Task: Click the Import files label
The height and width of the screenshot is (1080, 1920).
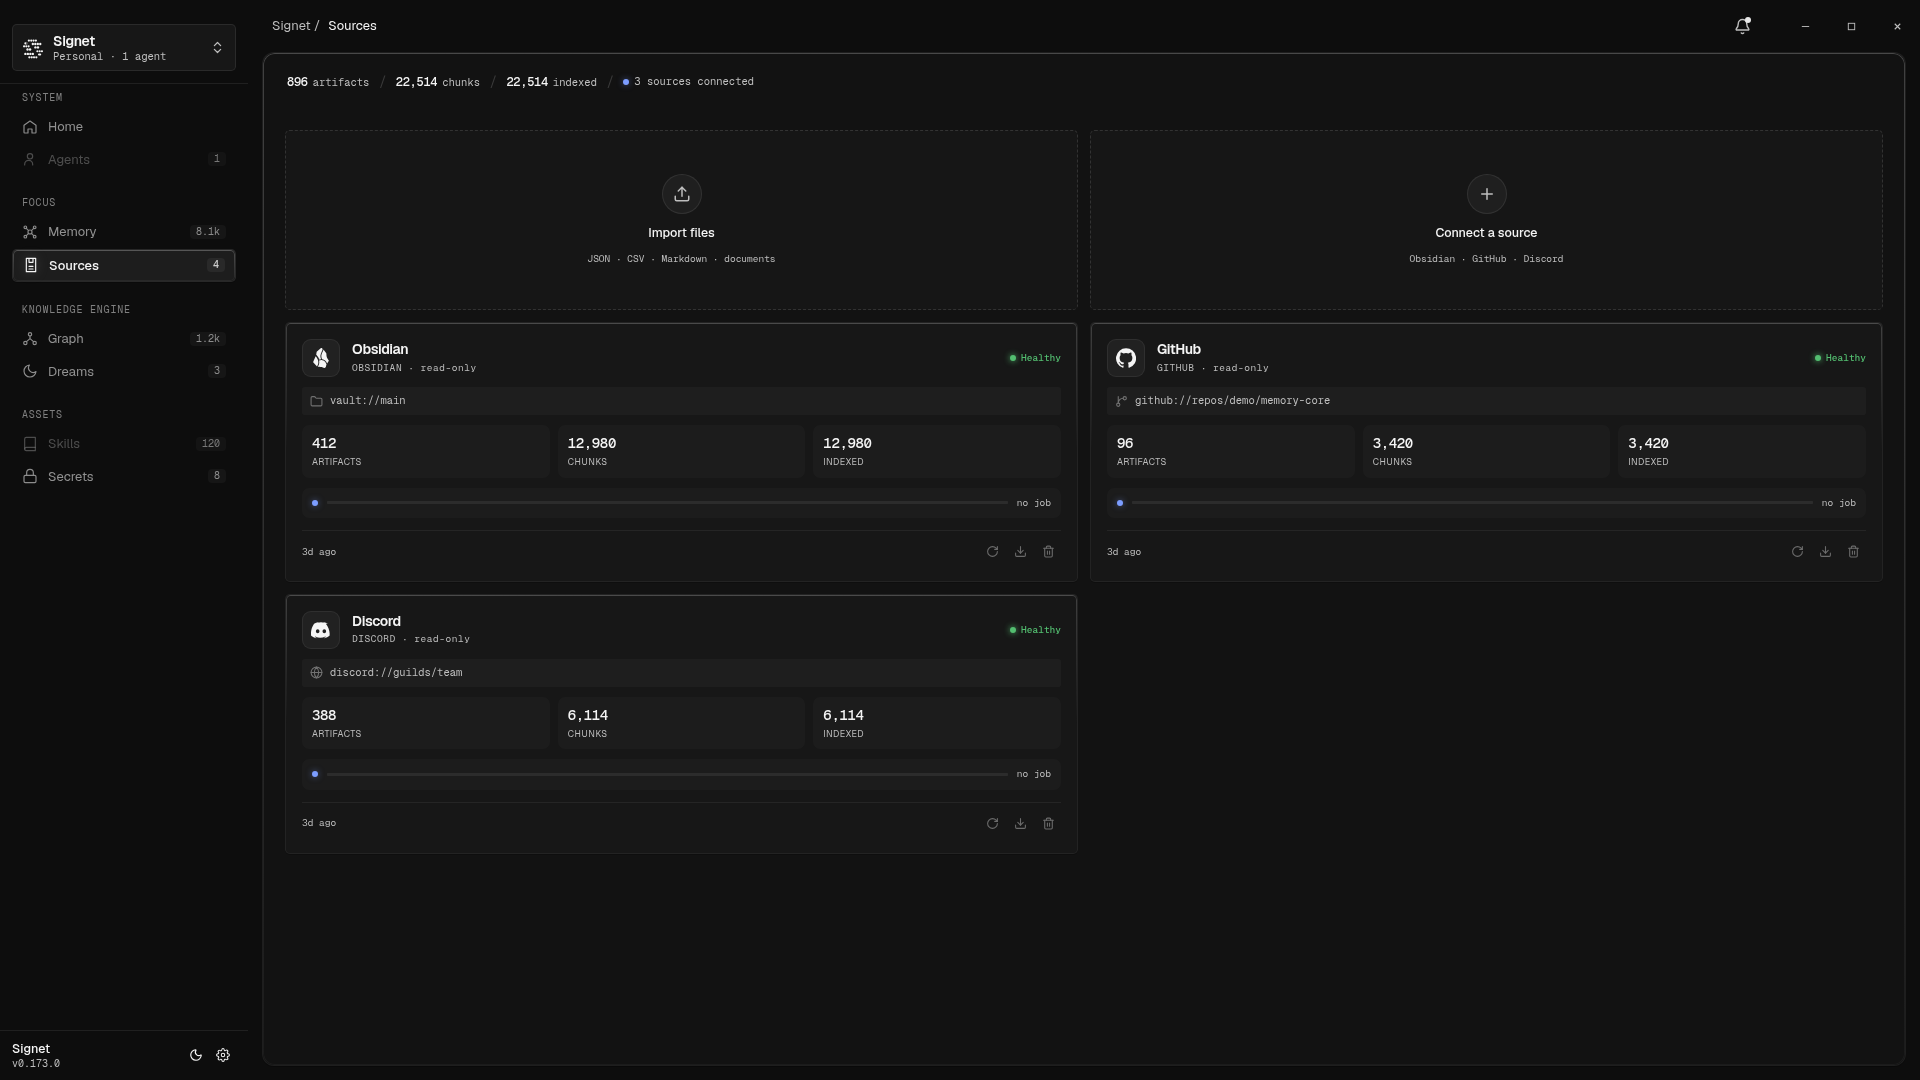Action: [x=681, y=233]
